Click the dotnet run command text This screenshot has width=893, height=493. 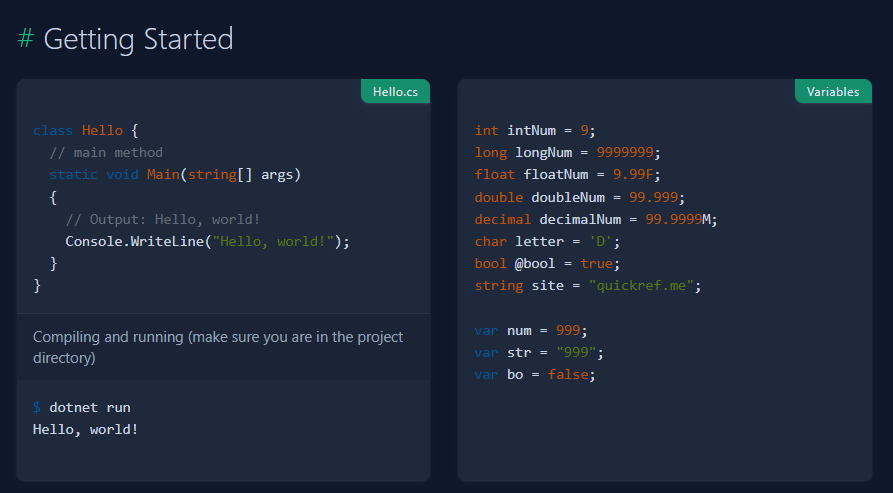tap(90, 408)
